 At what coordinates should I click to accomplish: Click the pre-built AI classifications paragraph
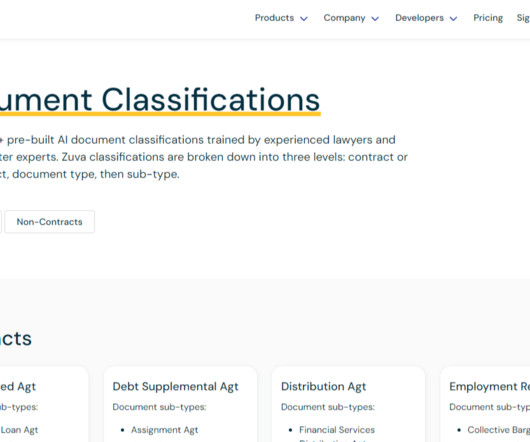pyautogui.click(x=204, y=157)
